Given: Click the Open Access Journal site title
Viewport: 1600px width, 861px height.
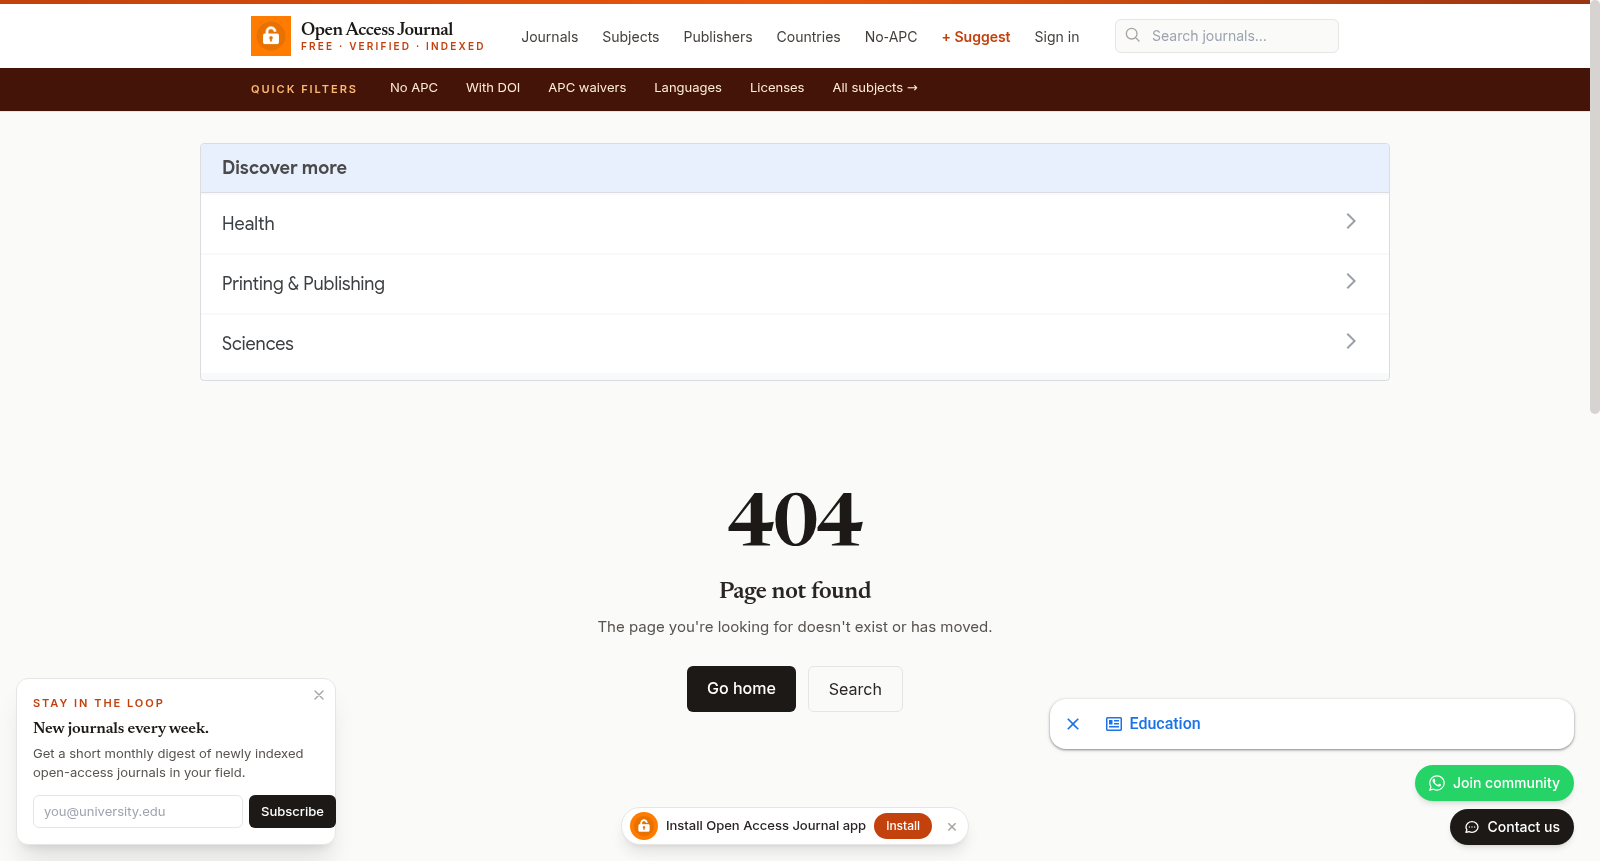Looking at the screenshot, I should (377, 29).
